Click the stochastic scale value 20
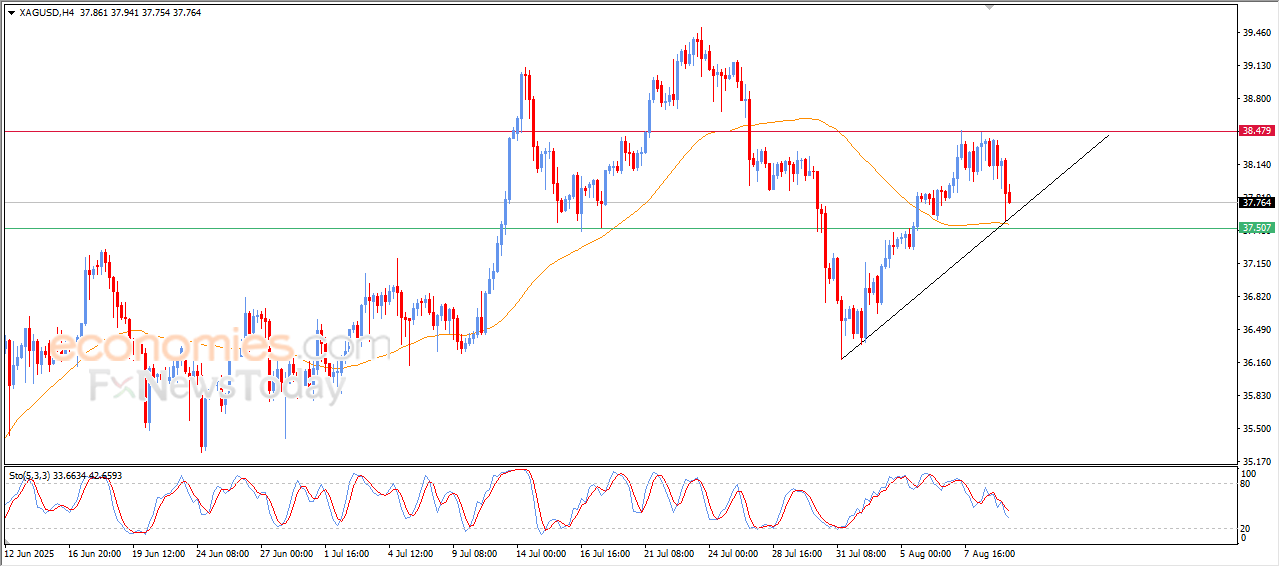Screen dimensions: 1280x567 [x=1247, y=528]
